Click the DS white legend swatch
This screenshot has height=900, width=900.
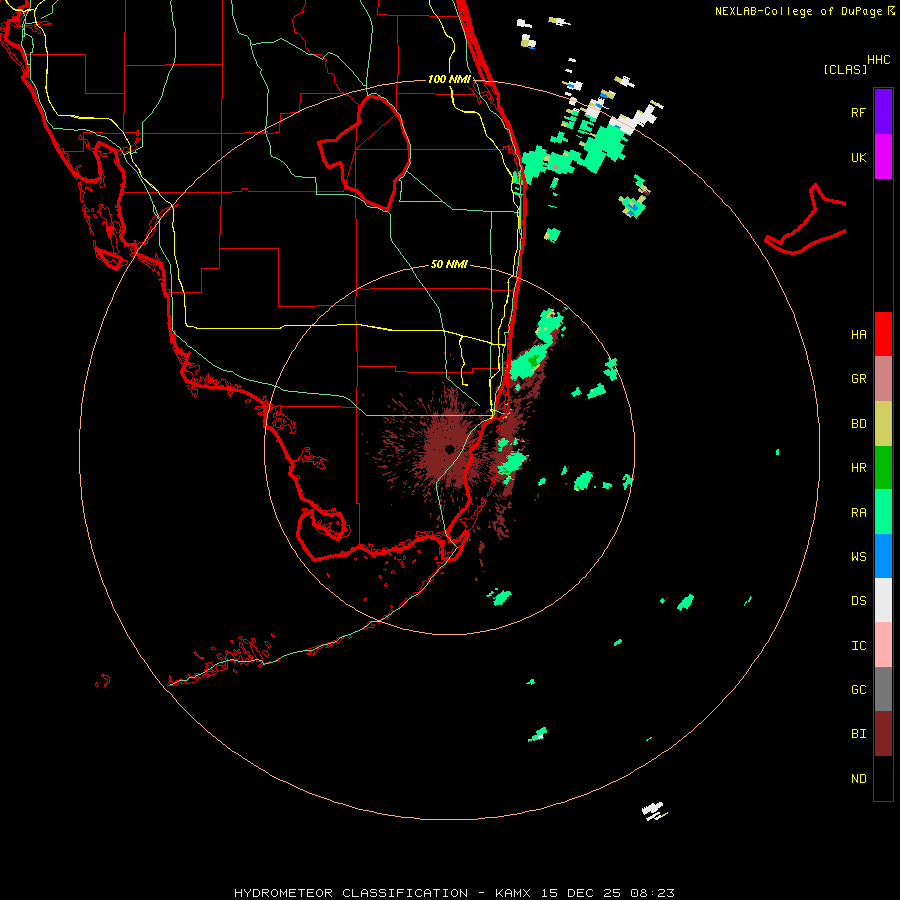tap(883, 600)
